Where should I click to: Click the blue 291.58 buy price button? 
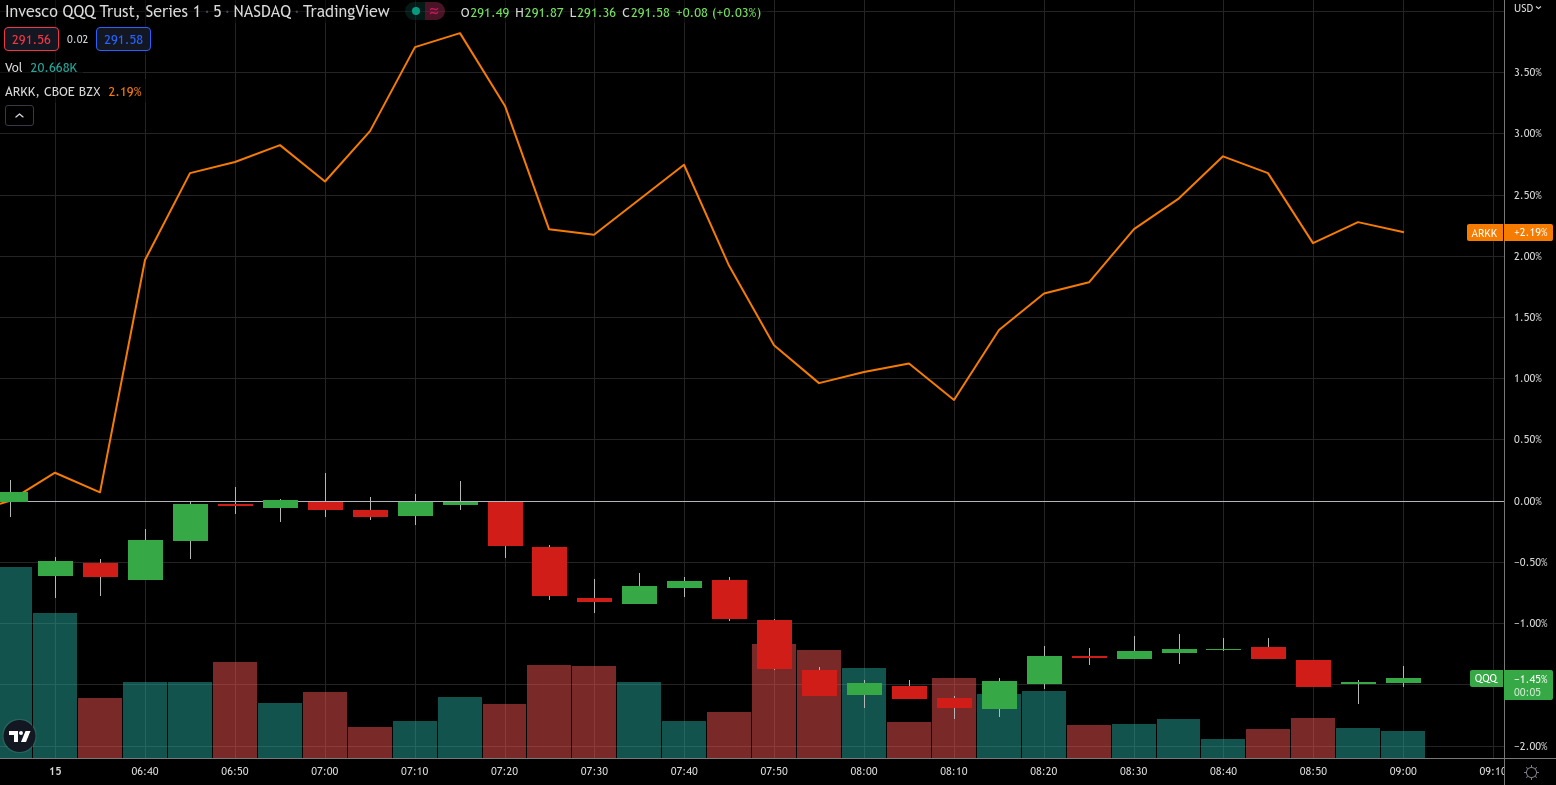[x=123, y=40]
